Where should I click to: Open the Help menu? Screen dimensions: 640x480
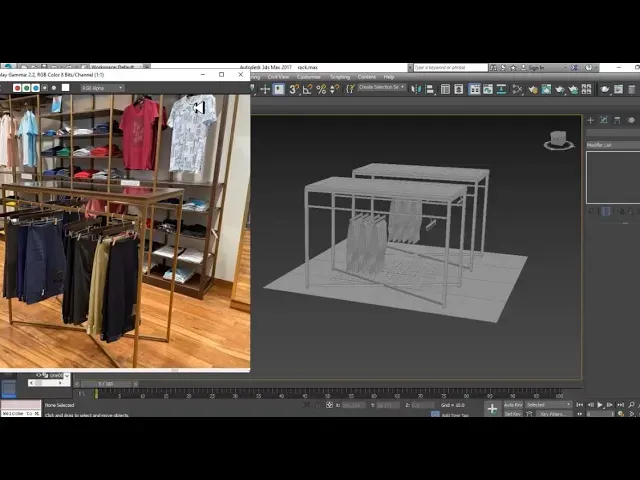(x=389, y=76)
